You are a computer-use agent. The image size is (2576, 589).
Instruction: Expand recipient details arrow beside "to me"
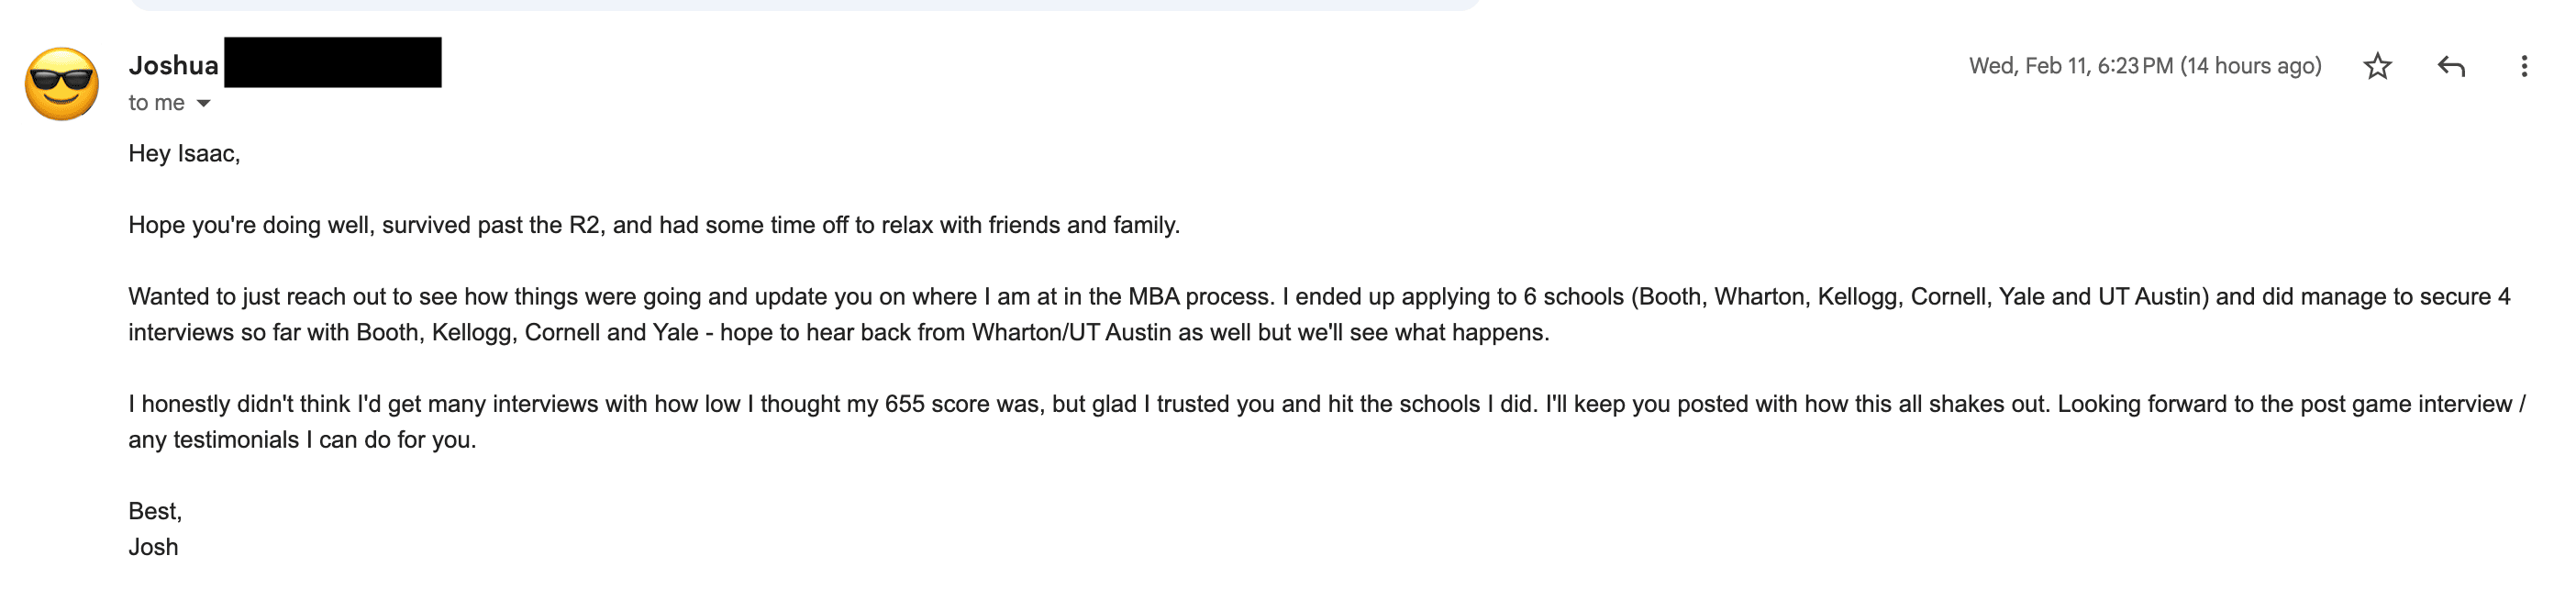pos(204,103)
